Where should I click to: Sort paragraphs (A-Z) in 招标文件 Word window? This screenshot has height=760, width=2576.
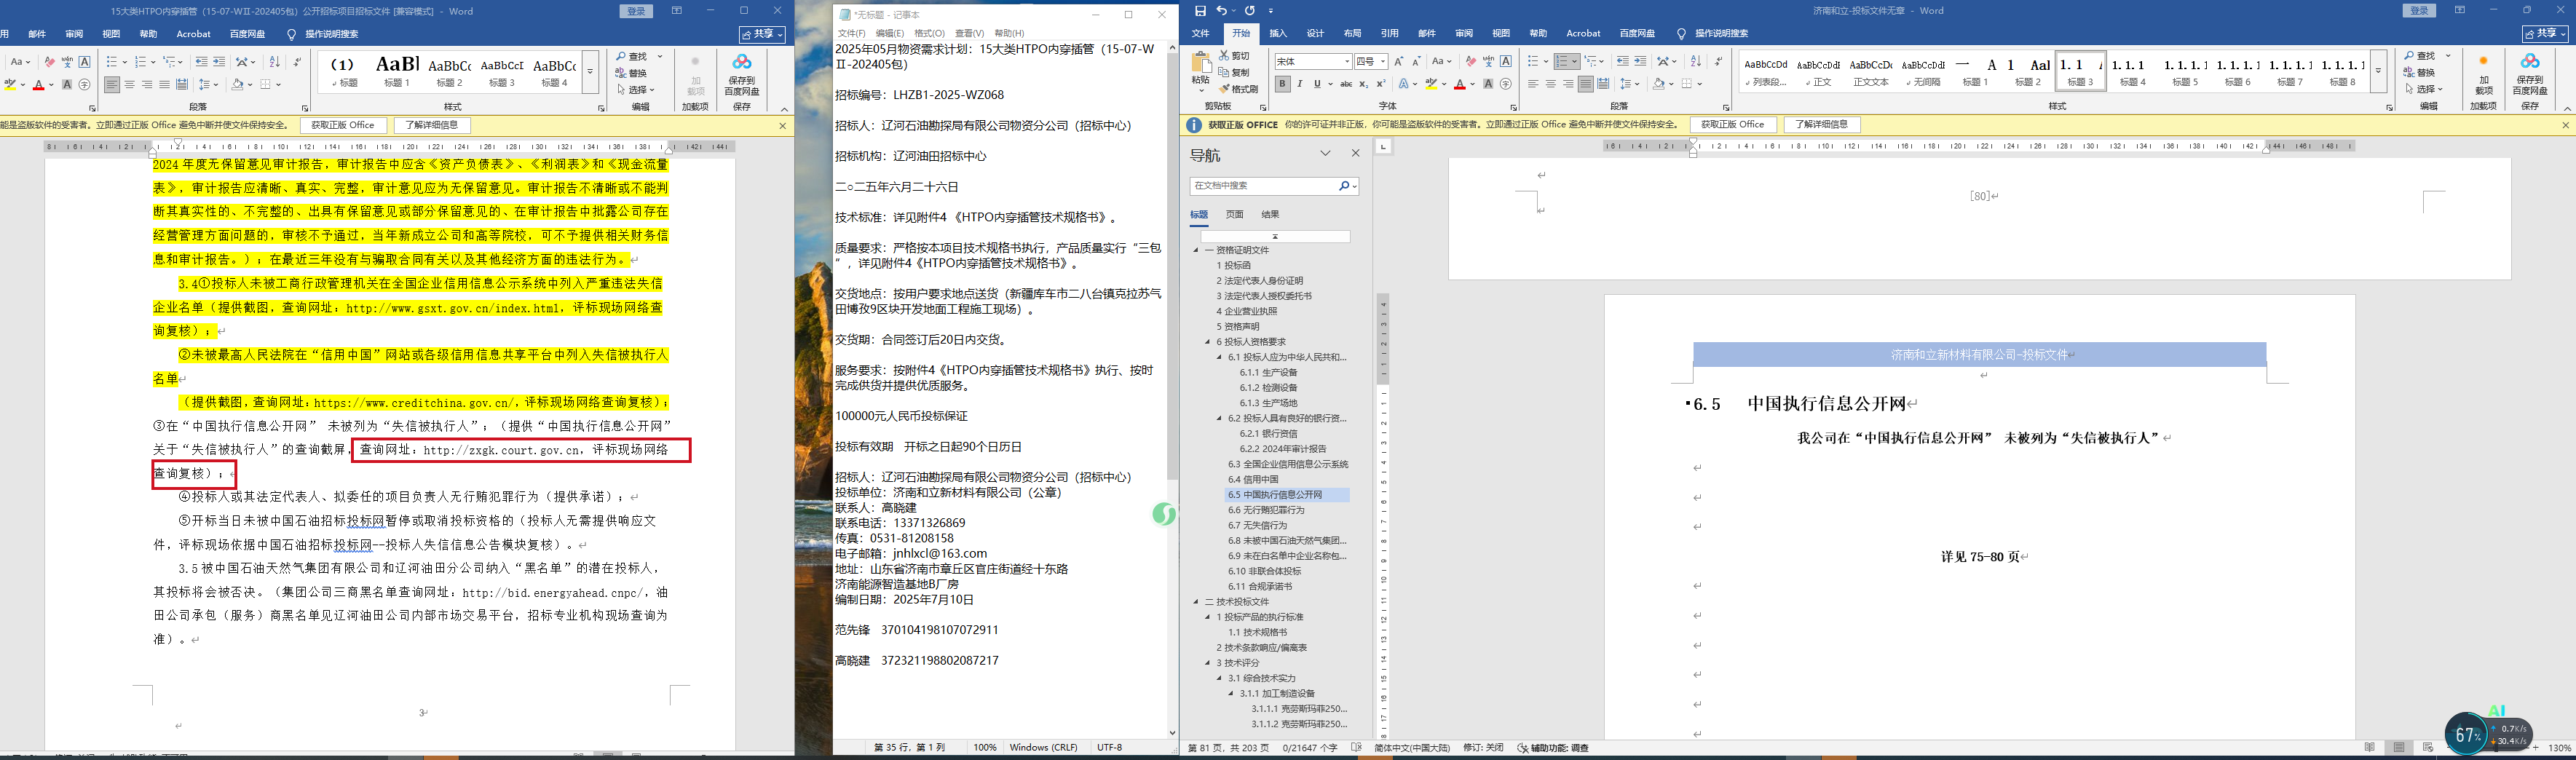click(274, 62)
